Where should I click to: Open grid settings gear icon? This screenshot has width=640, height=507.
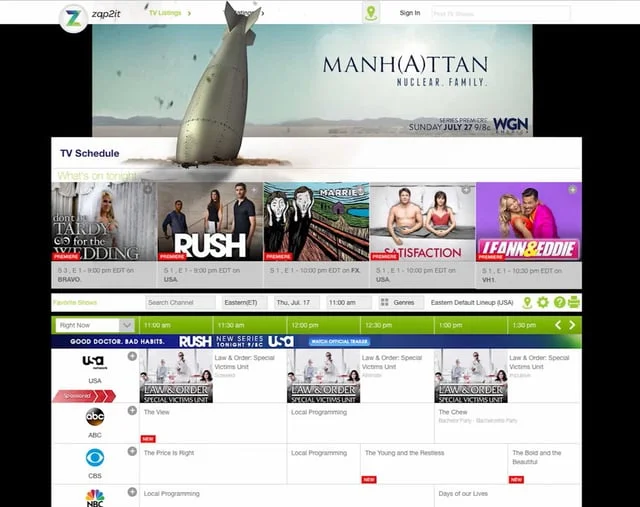coord(542,302)
